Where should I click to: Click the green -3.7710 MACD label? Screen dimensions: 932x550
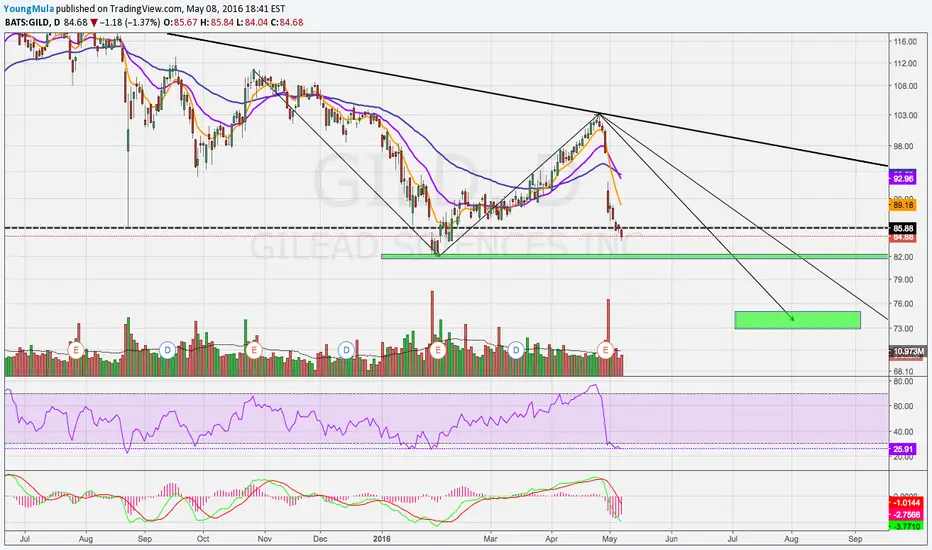(906, 526)
